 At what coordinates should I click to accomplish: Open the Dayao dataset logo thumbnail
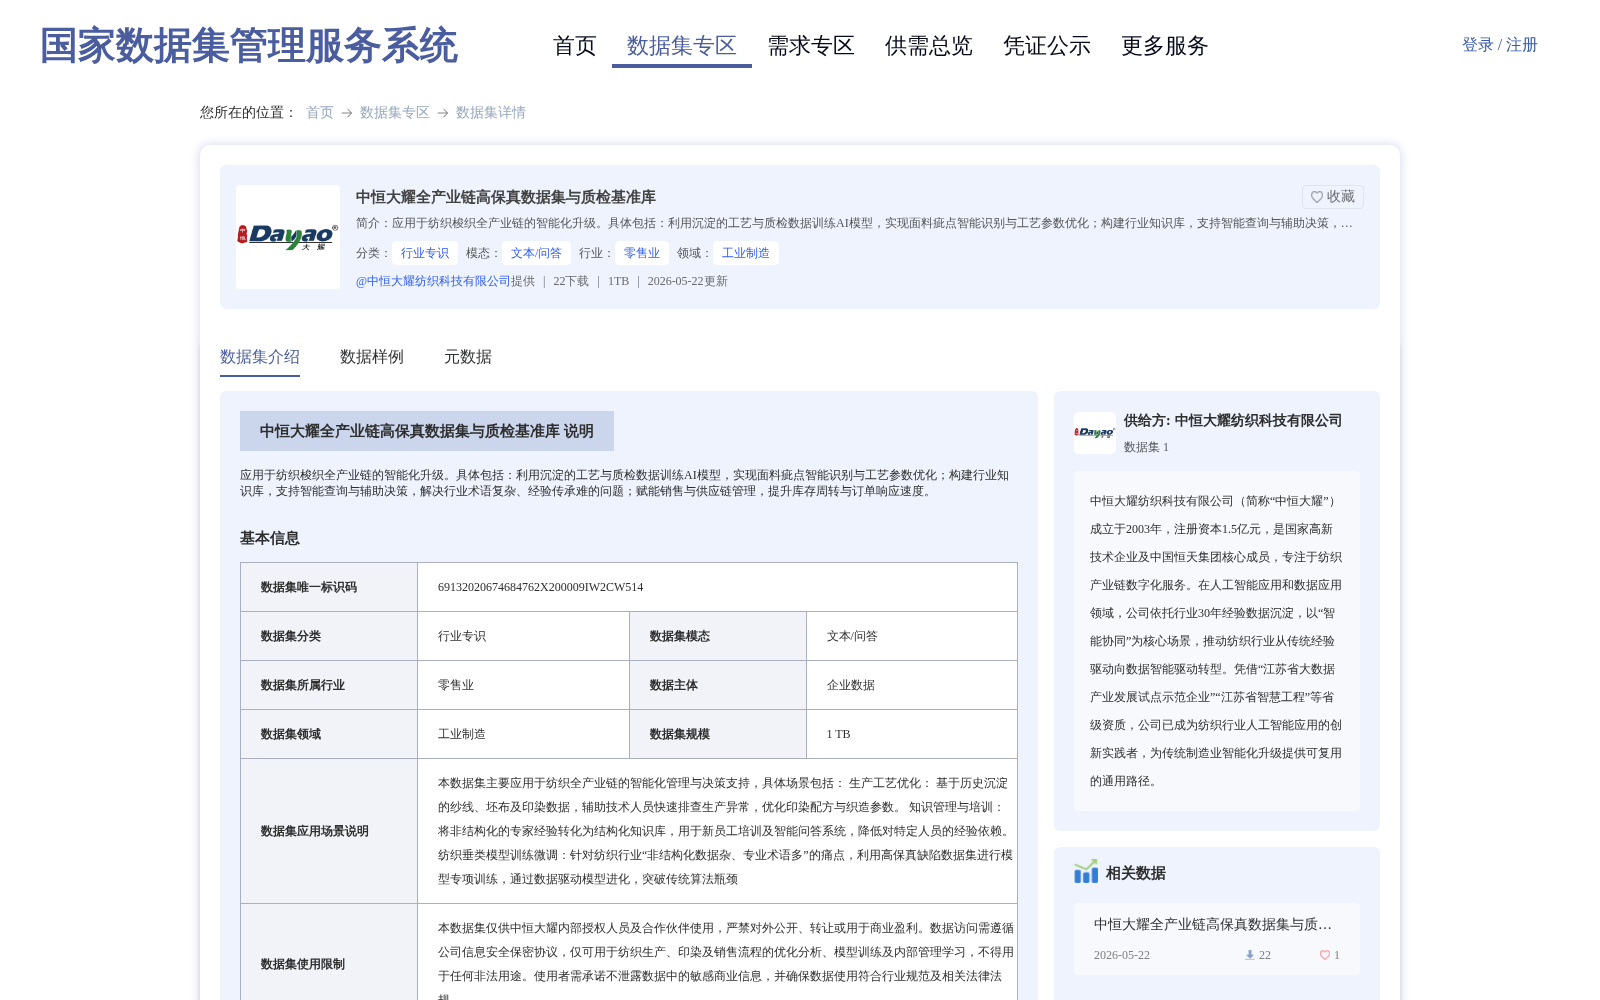click(288, 237)
